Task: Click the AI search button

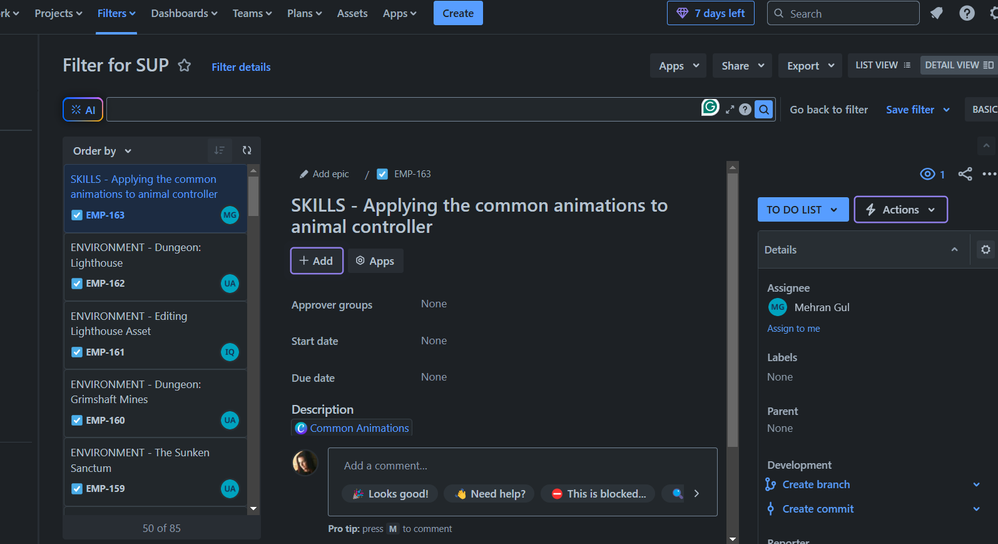Action: (83, 109)
